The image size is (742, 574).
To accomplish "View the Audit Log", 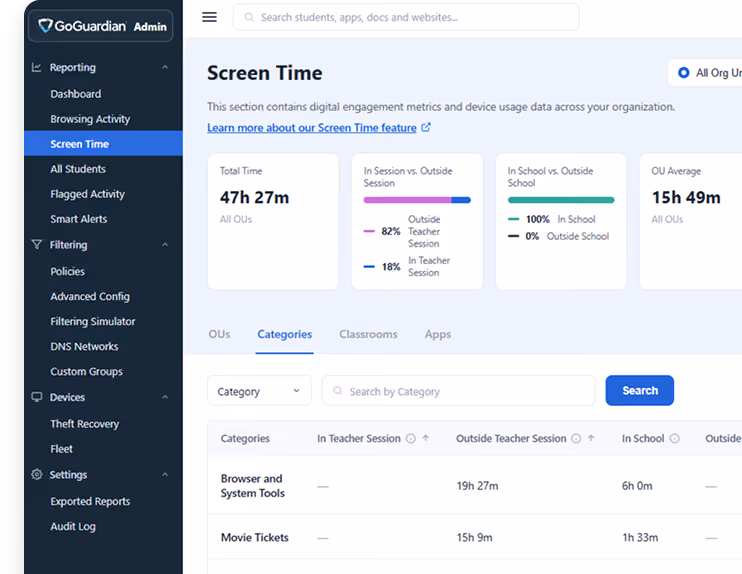I will pos(73,526).
